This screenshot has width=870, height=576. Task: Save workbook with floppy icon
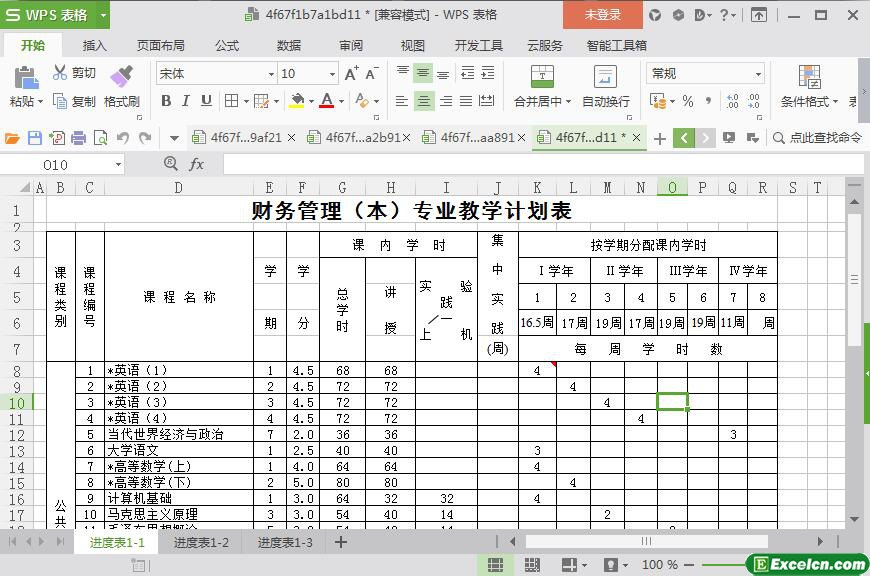(34, 138)
